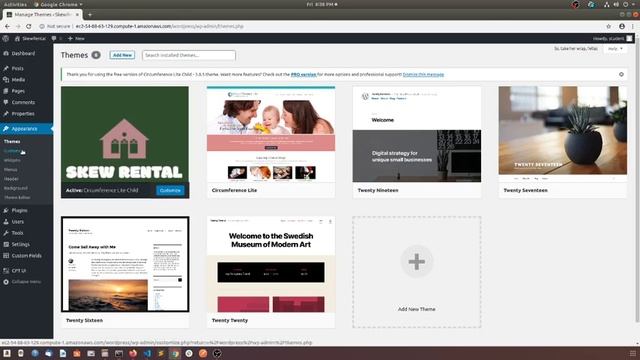Open Dashboard from the sidebar
The width and height of the screenshot is (640, 360).
pyautogui.click(x=23, y=53)
